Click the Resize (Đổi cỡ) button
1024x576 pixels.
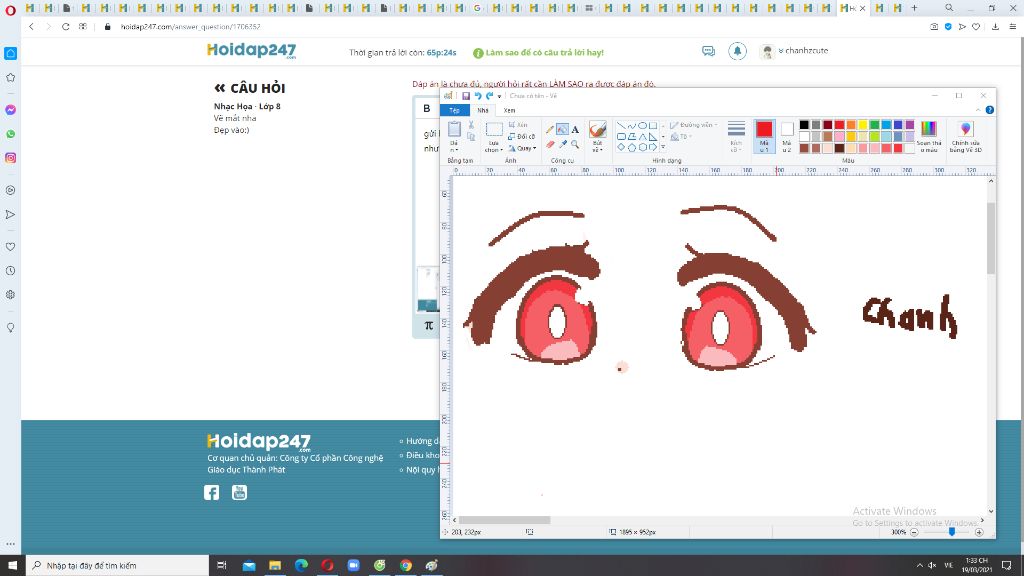click(521, 136)
